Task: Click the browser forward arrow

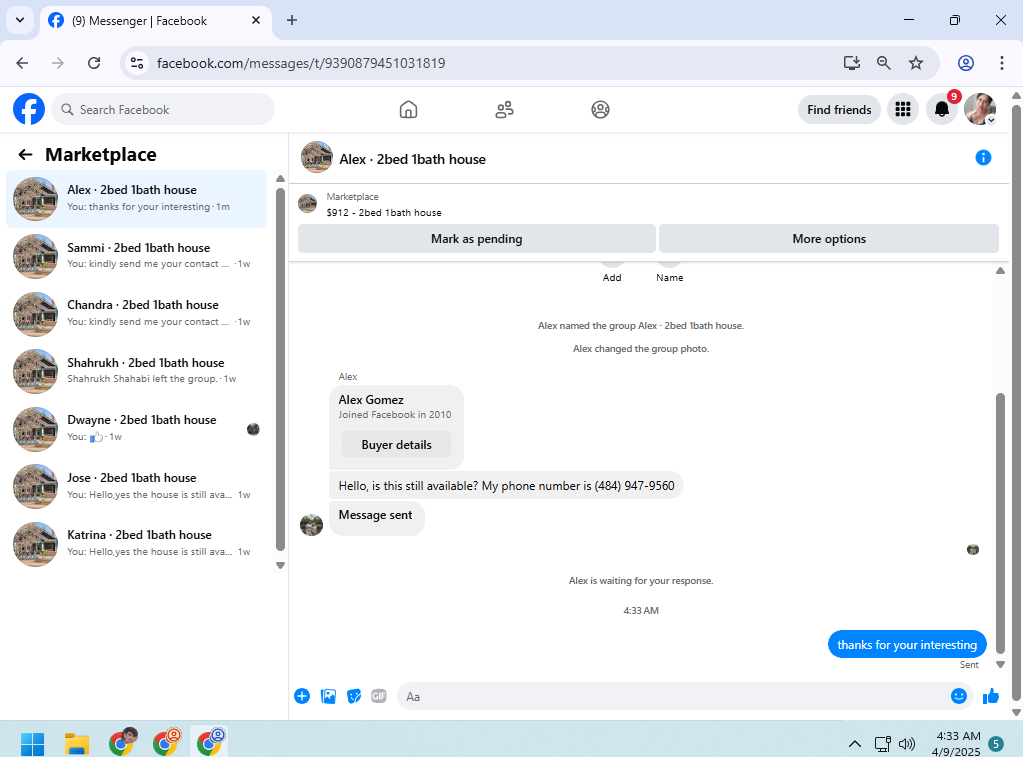Action: pos(58,63)
